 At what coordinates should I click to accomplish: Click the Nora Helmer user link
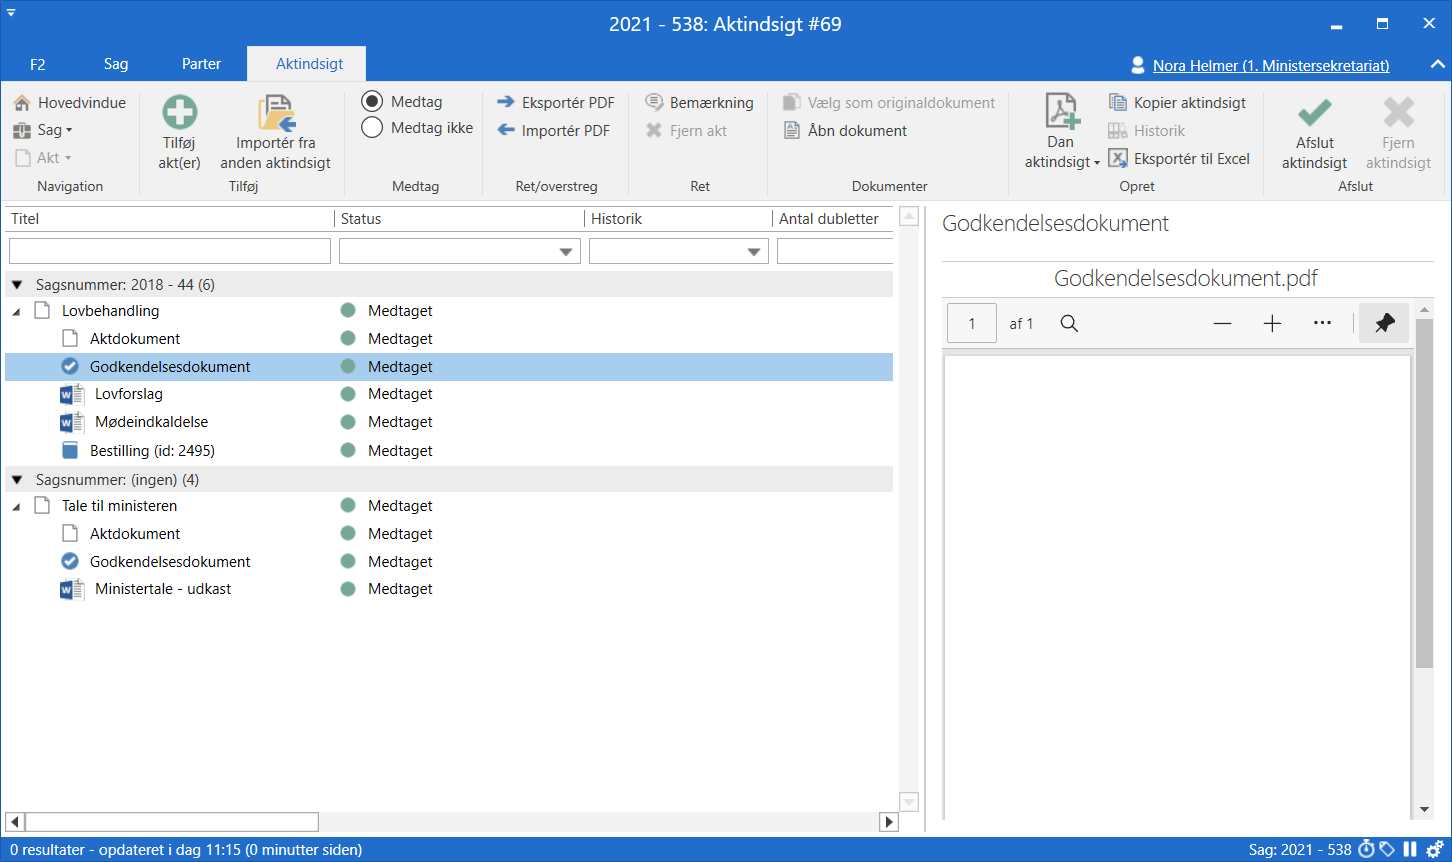(1270, 66)
